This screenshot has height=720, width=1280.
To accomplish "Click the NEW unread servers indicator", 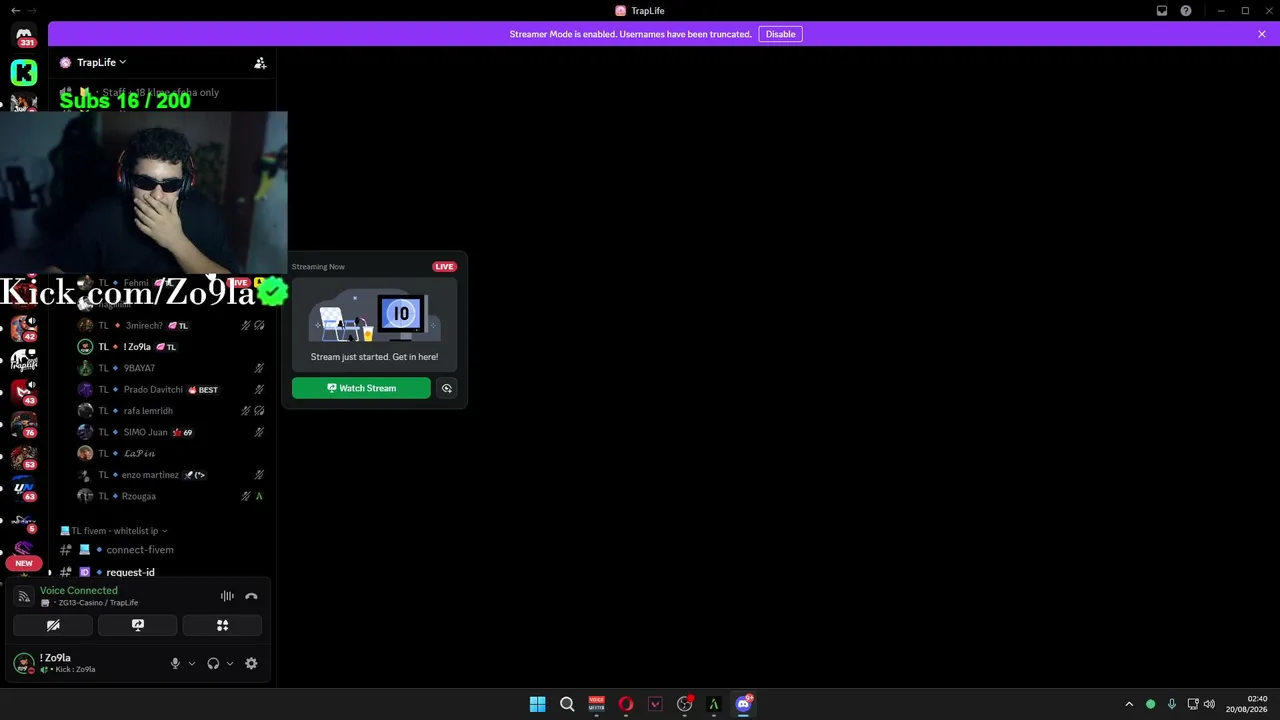I will pyautogui.click(x=24, y=563).
